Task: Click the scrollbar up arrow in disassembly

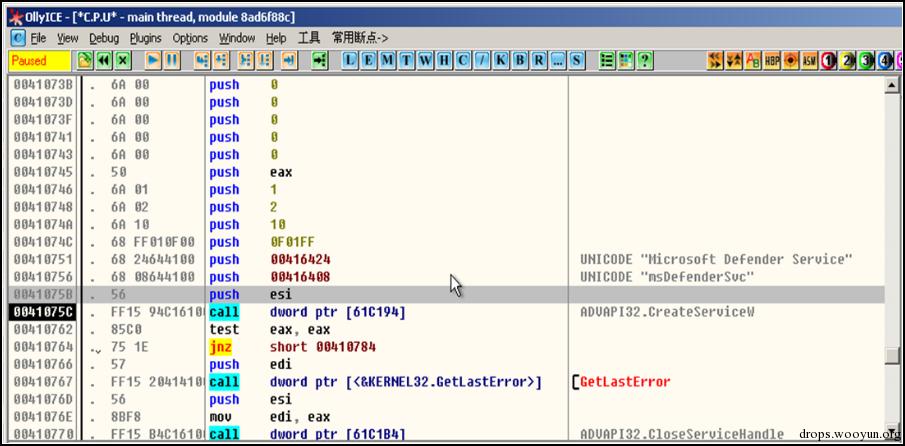Action: [892, 86]
